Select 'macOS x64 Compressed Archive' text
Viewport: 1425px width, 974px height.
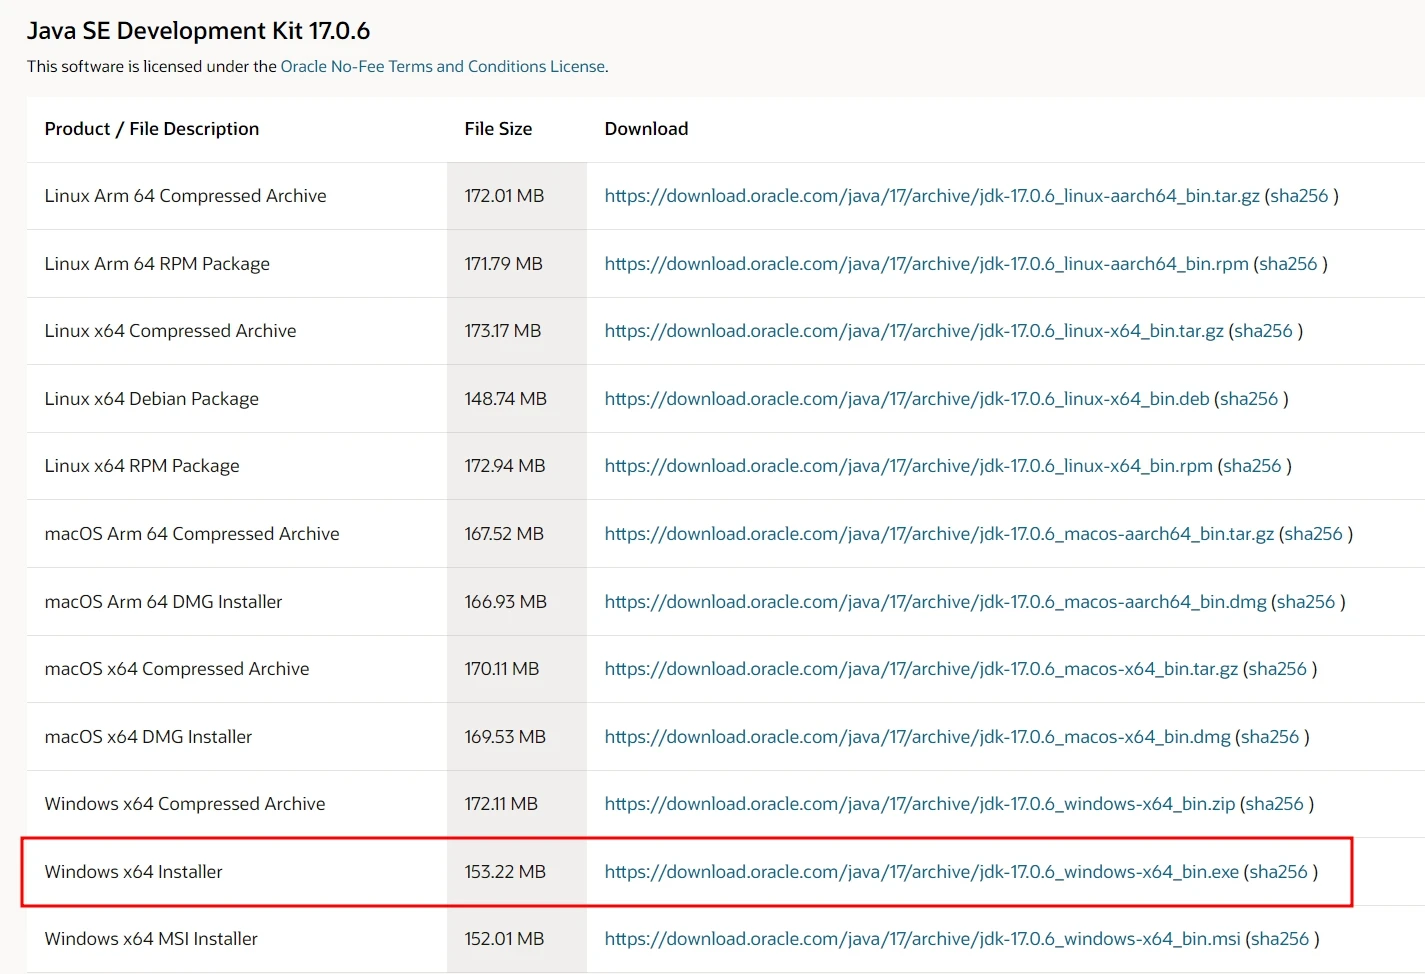pos(177,669)
